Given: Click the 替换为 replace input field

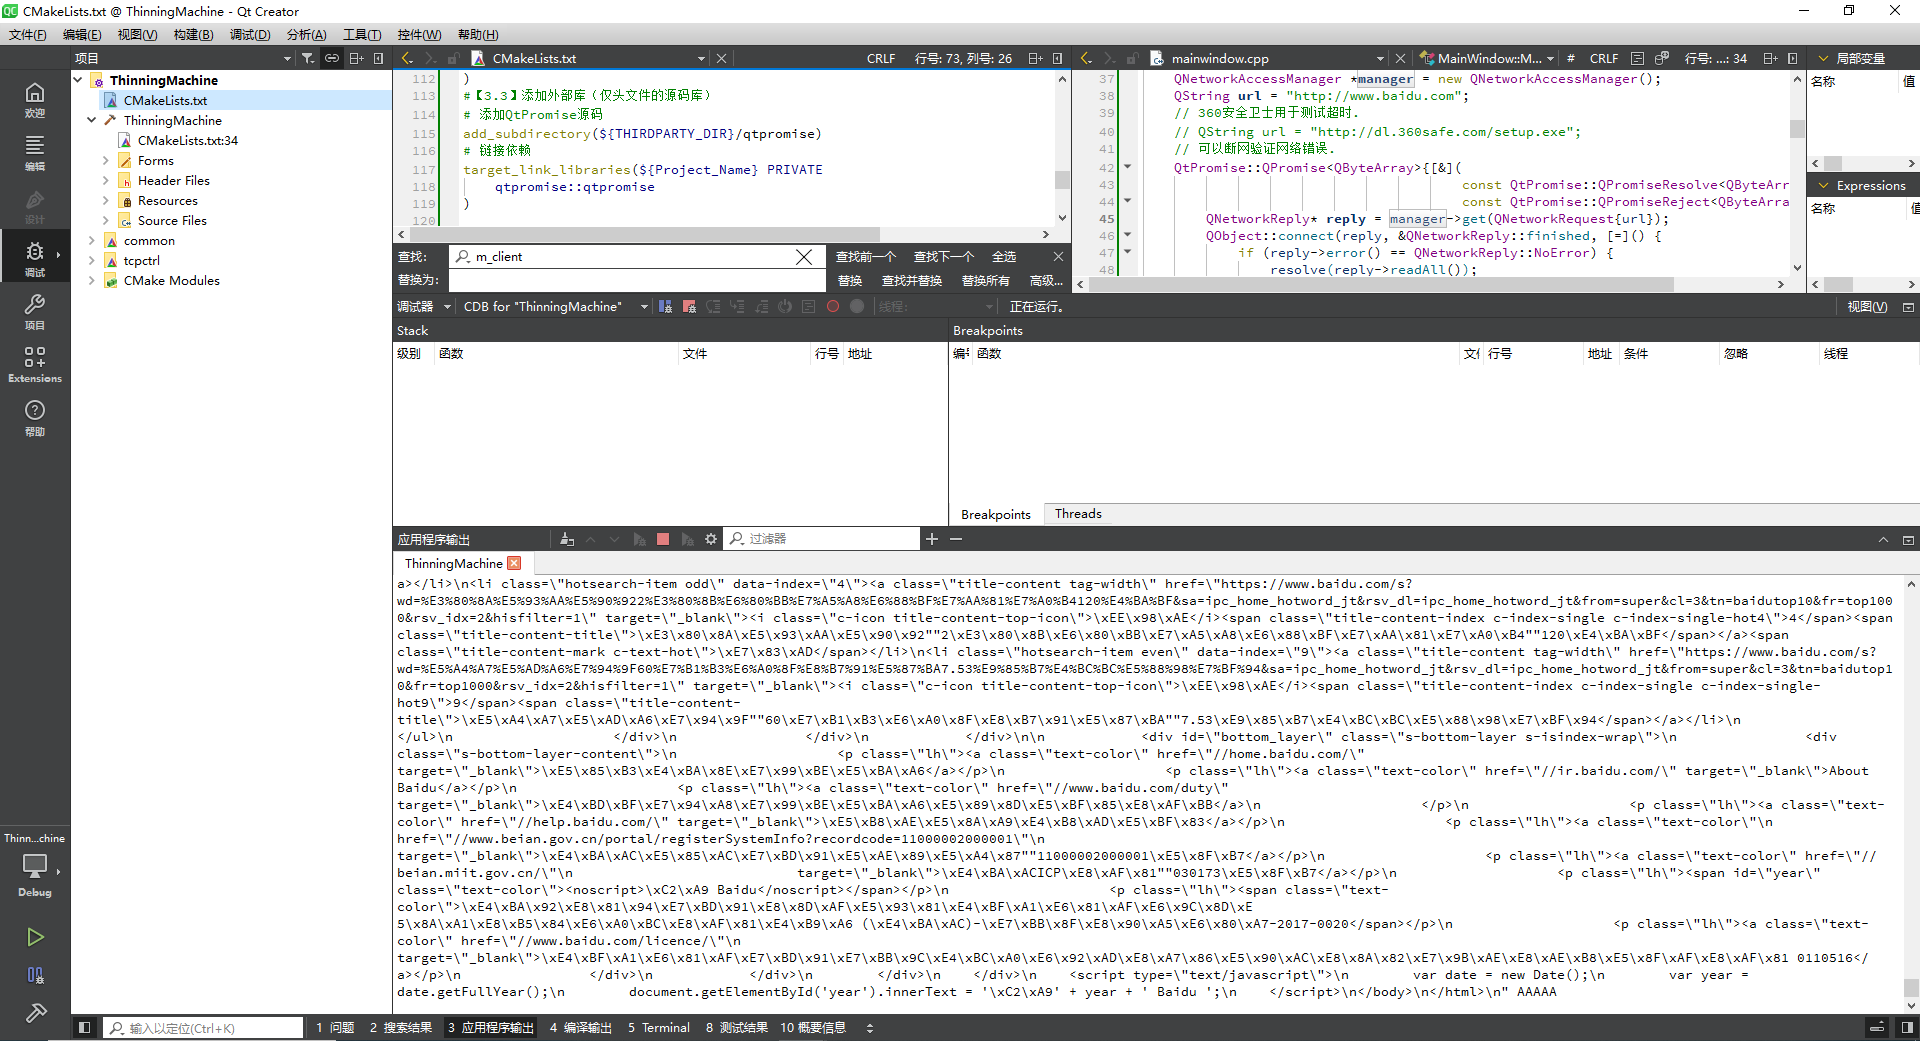Looking at the screenshot, I should (637, 280).
